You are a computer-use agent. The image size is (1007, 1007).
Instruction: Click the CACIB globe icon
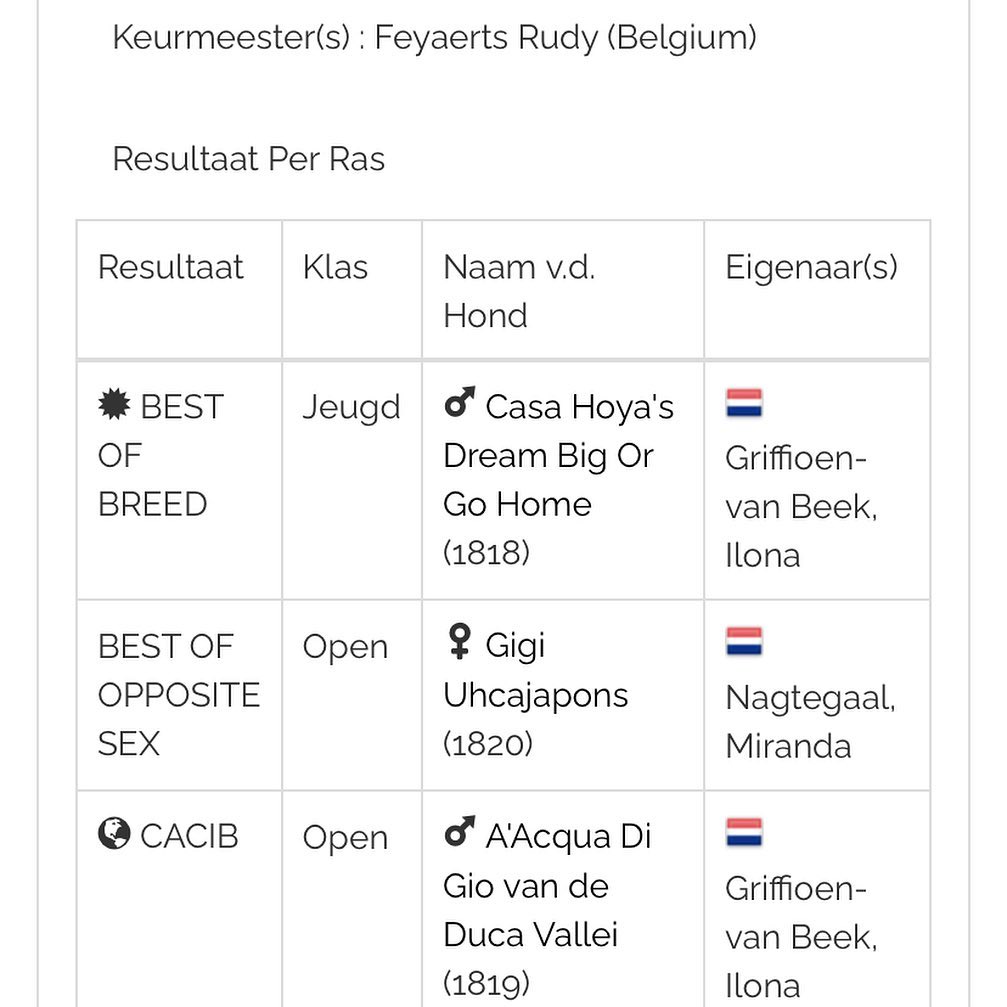coord(114,834)
